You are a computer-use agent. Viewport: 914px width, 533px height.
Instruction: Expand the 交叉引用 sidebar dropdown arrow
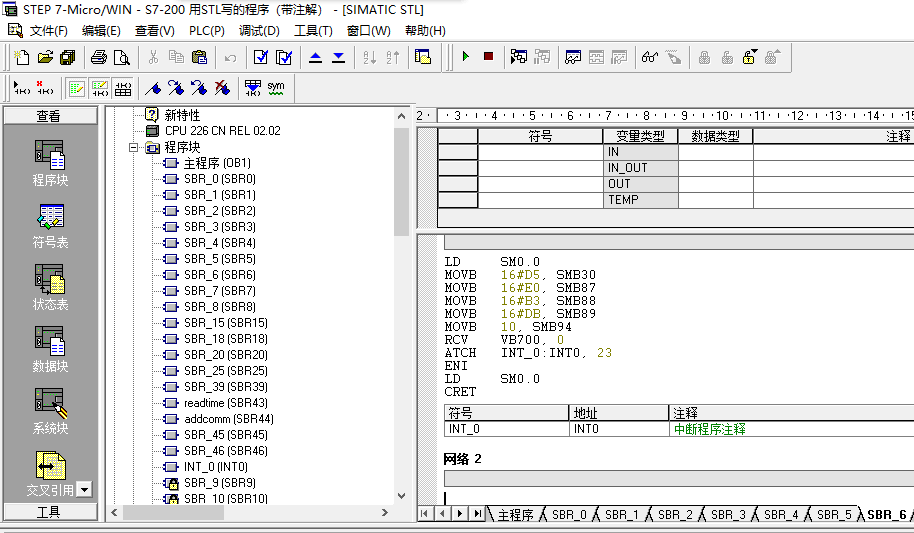coord(84,489)
